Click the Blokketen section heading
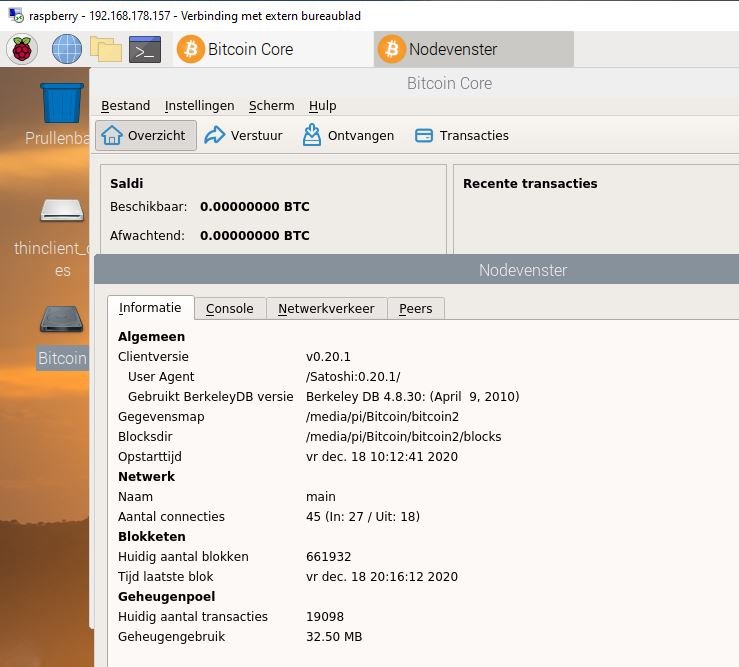 (152, 536)
